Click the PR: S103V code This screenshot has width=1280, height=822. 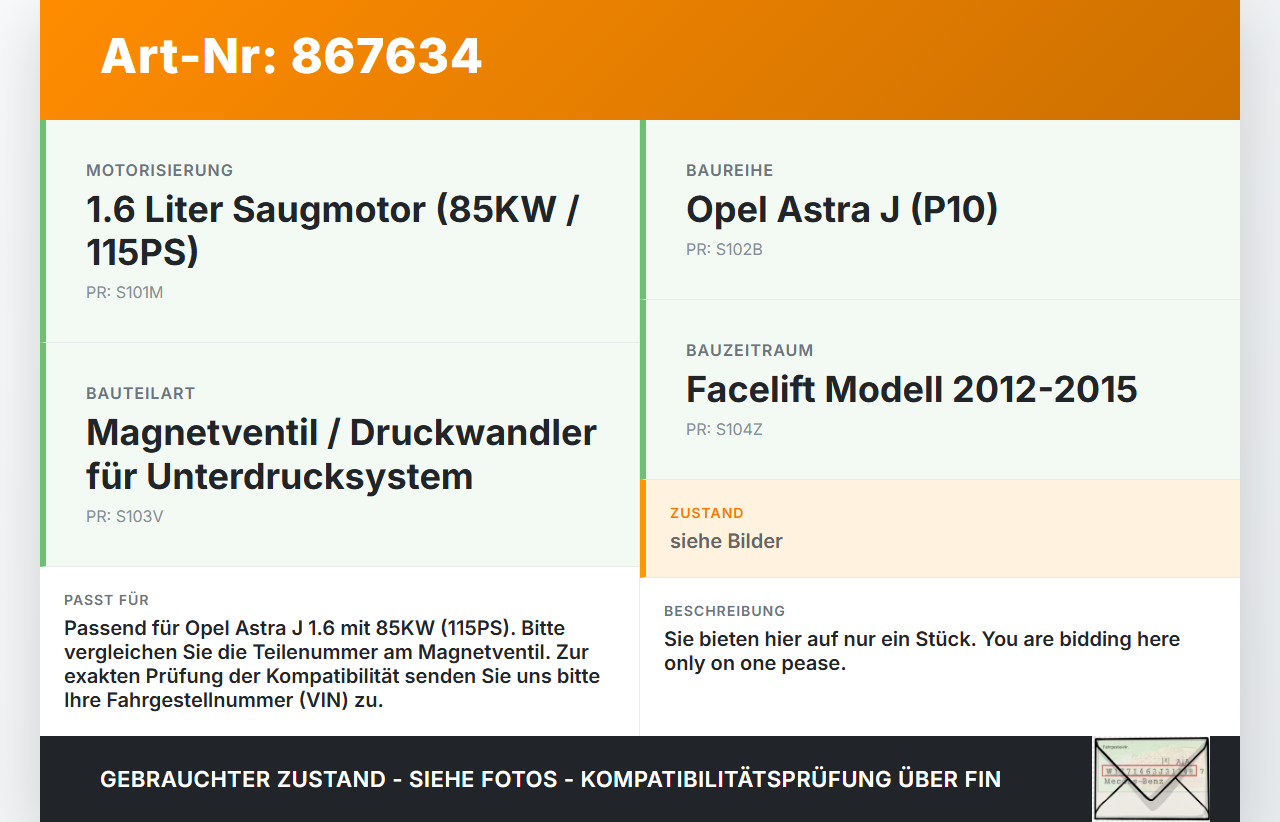pos(124,517)
